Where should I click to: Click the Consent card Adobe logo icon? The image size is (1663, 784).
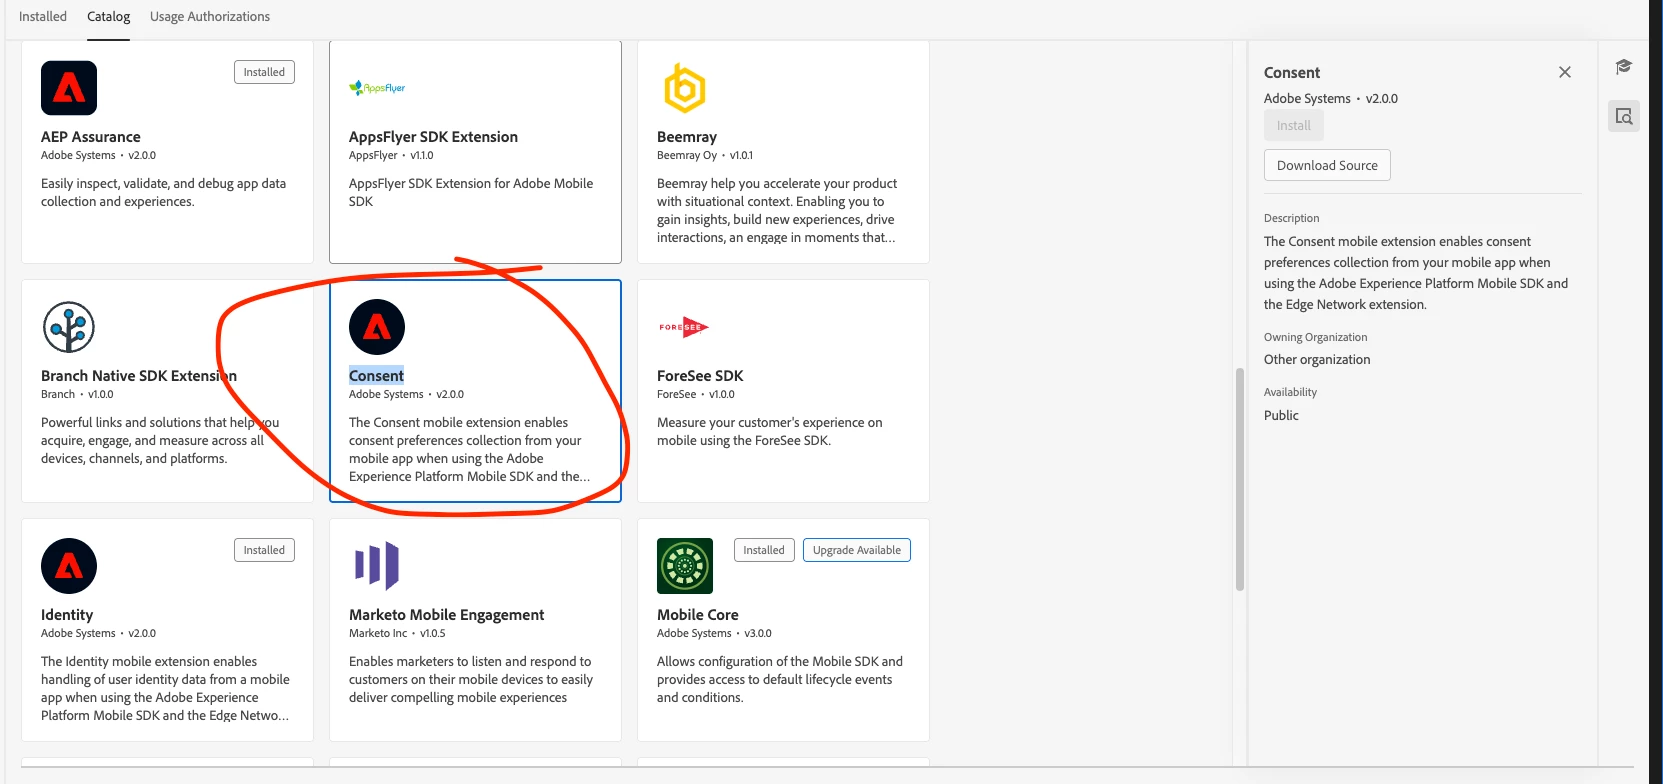coord(377,327)
